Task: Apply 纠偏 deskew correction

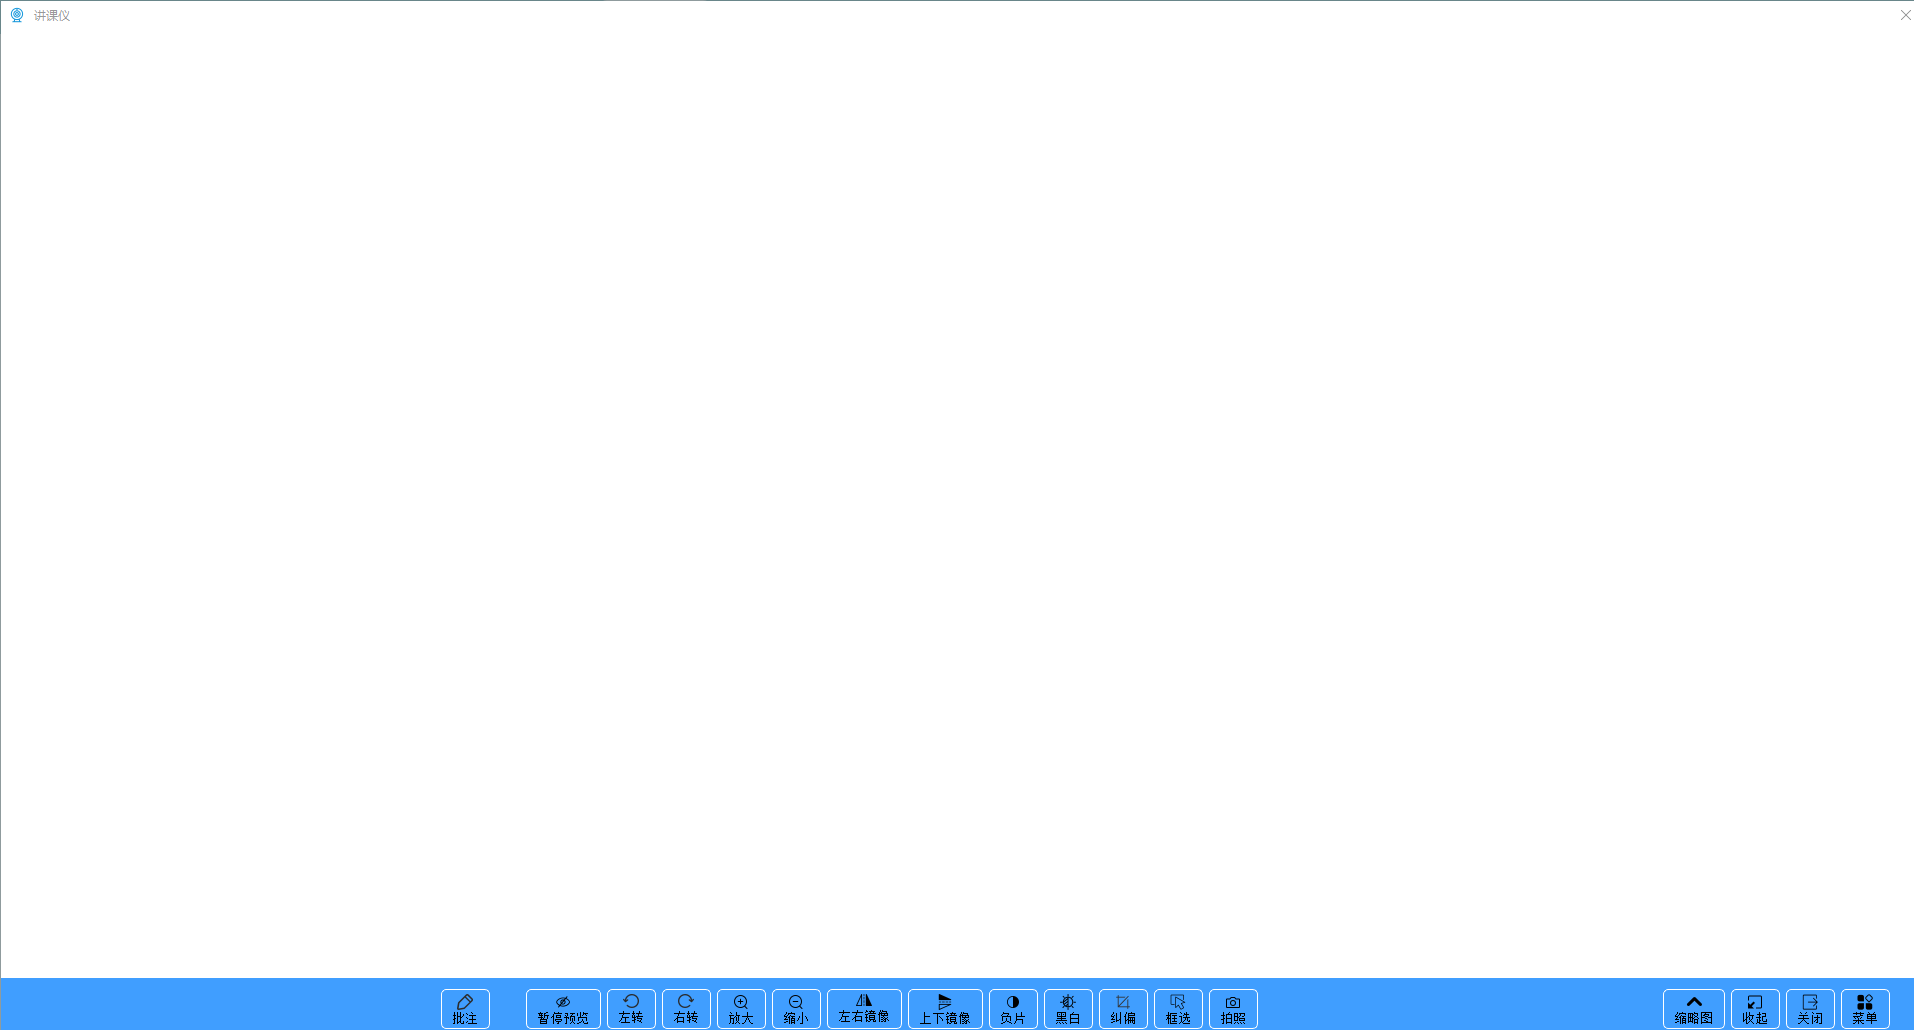Action: click(x=1123, y=1009)
